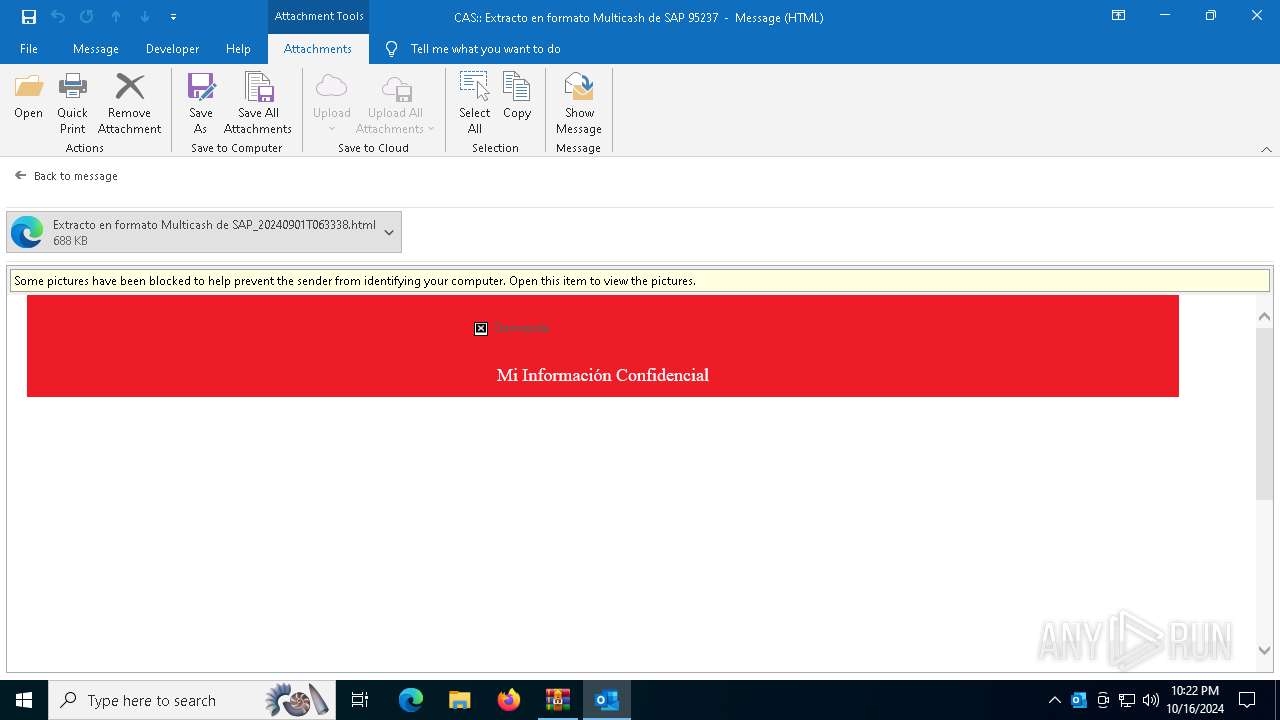The height and width of the screenshot is (720, 1280).
Task: Save All Attachments to computer
Action: [258, 104]
